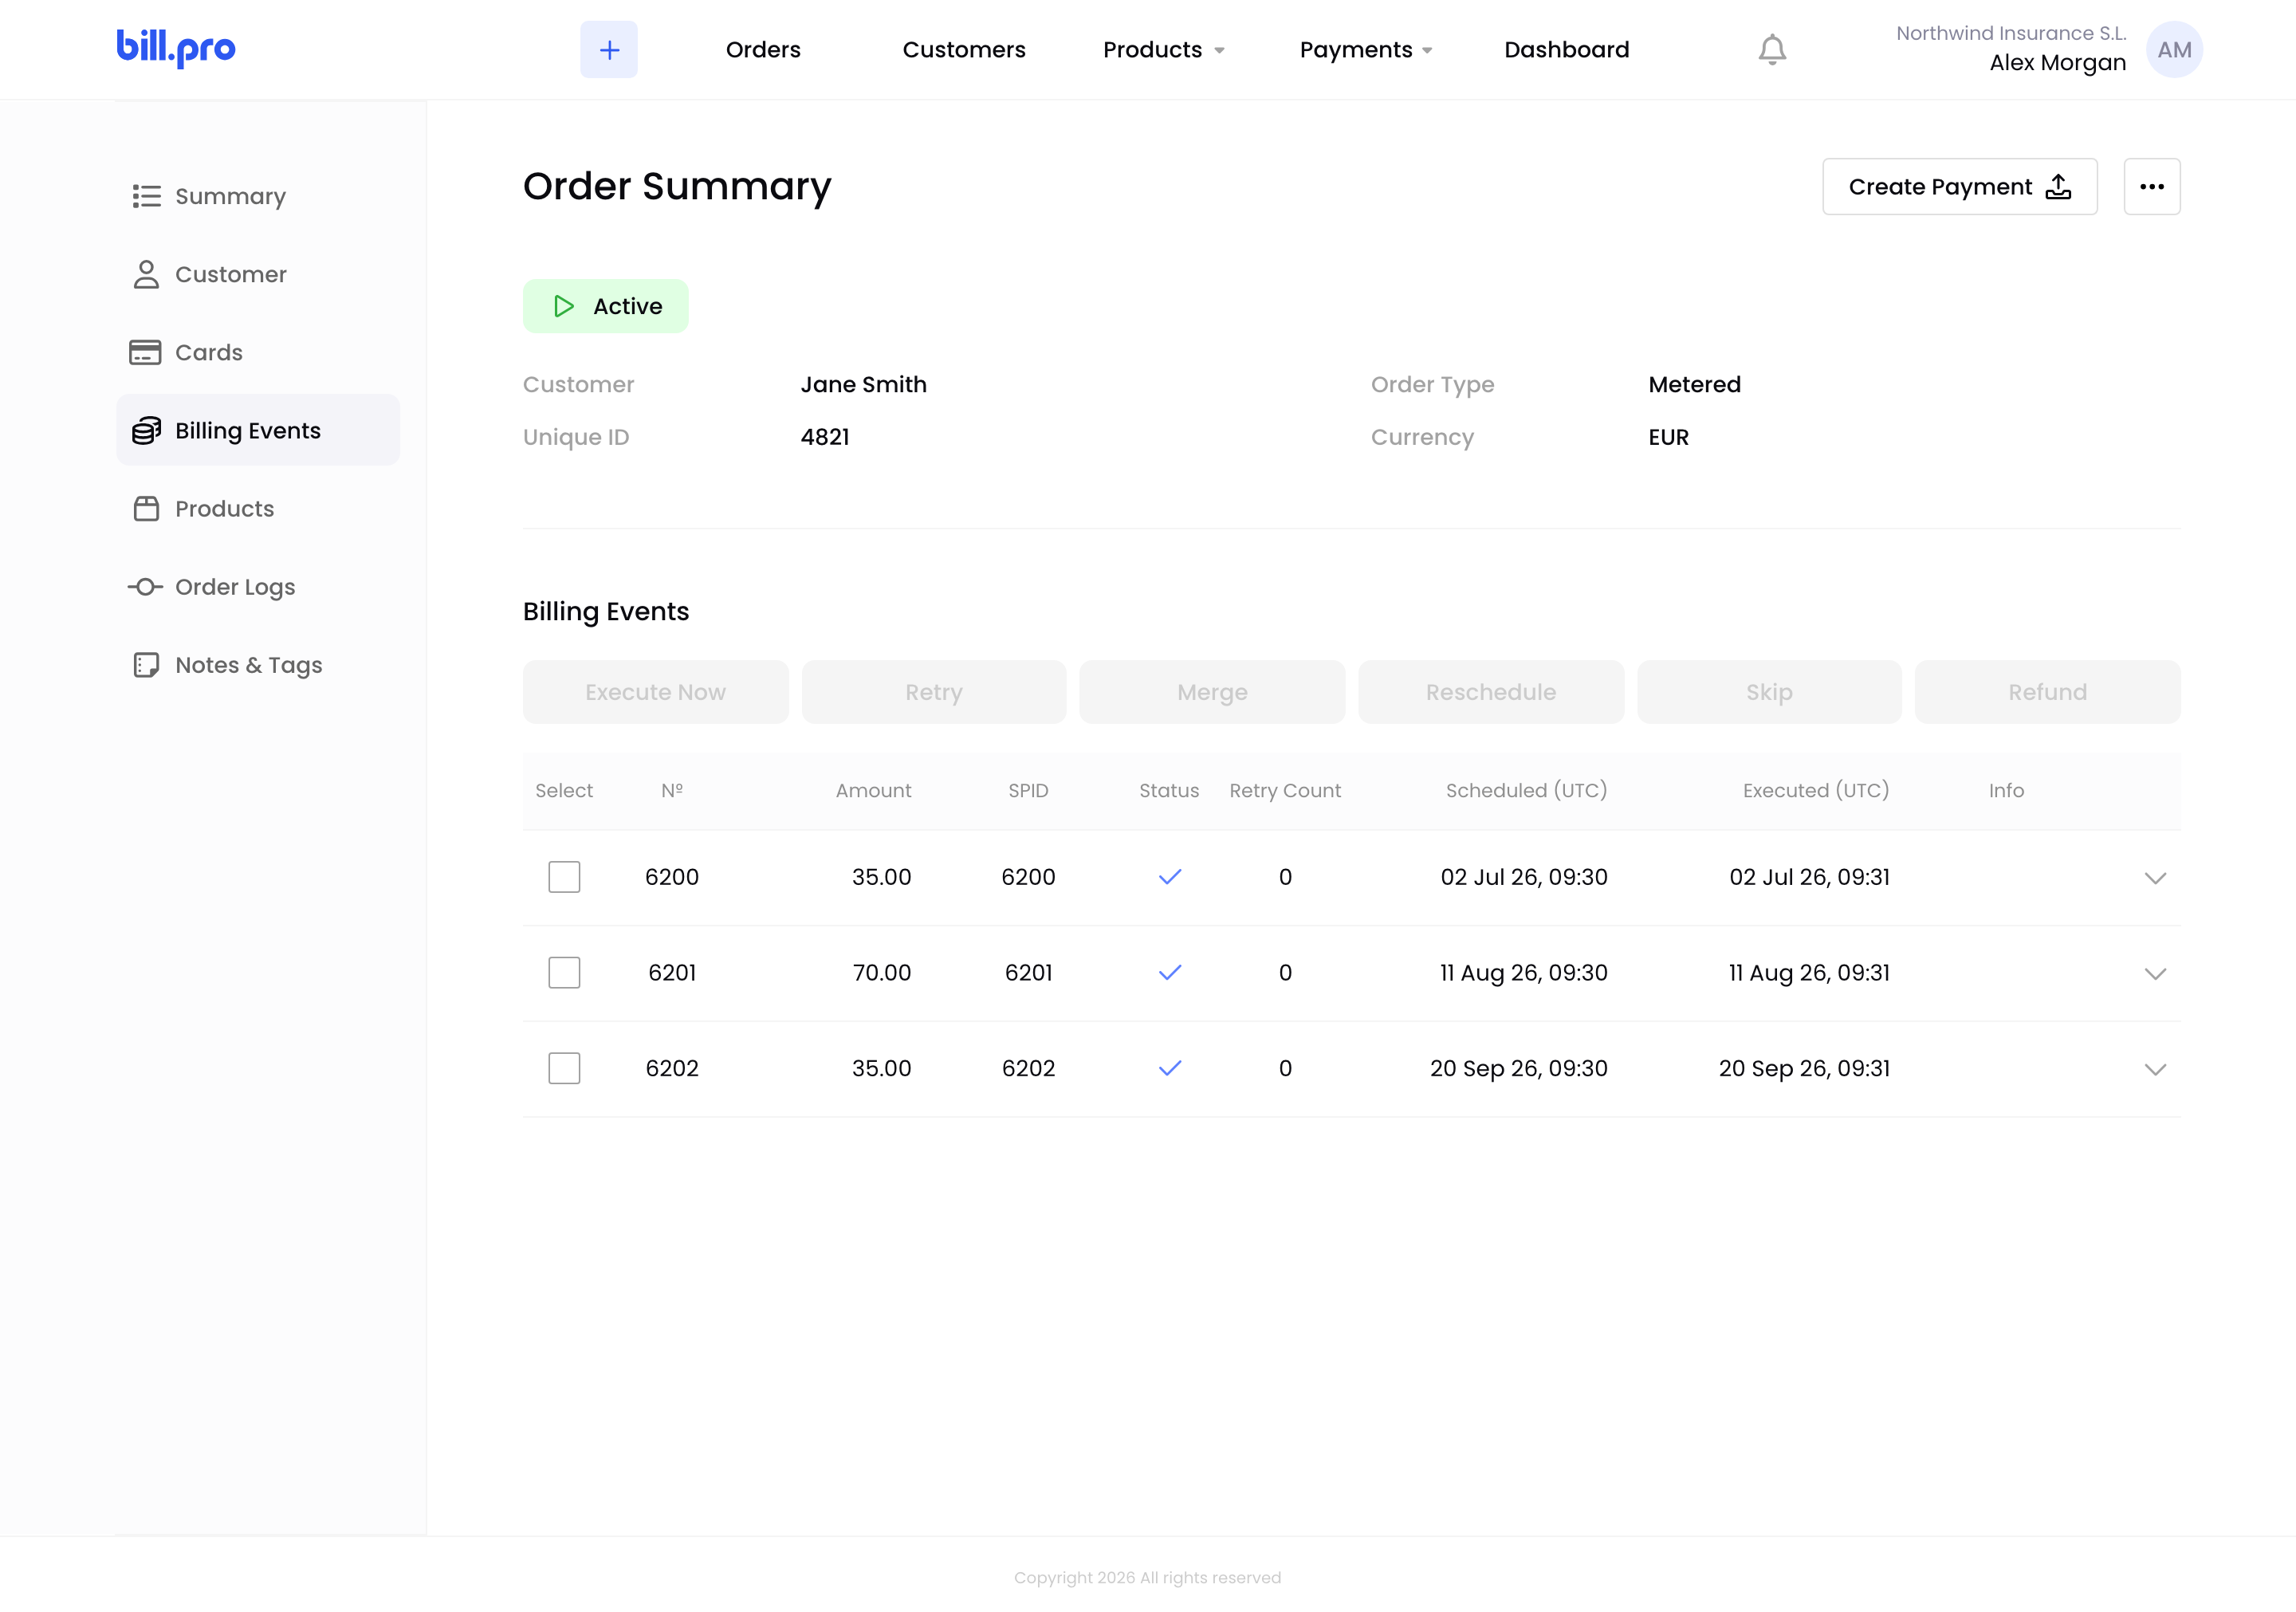Click the Reschedule button
Screen dimensions: 2296x1612
coord(1490,692)
